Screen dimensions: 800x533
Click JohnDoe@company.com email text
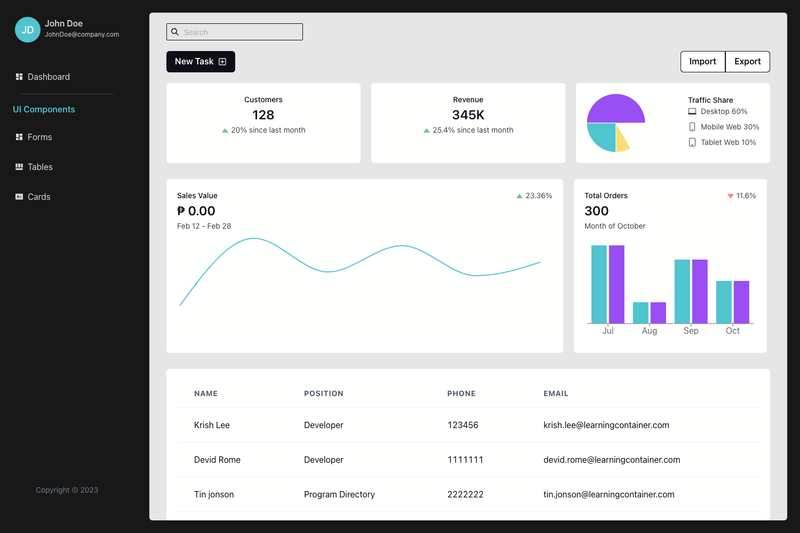(x=82, y=35)
